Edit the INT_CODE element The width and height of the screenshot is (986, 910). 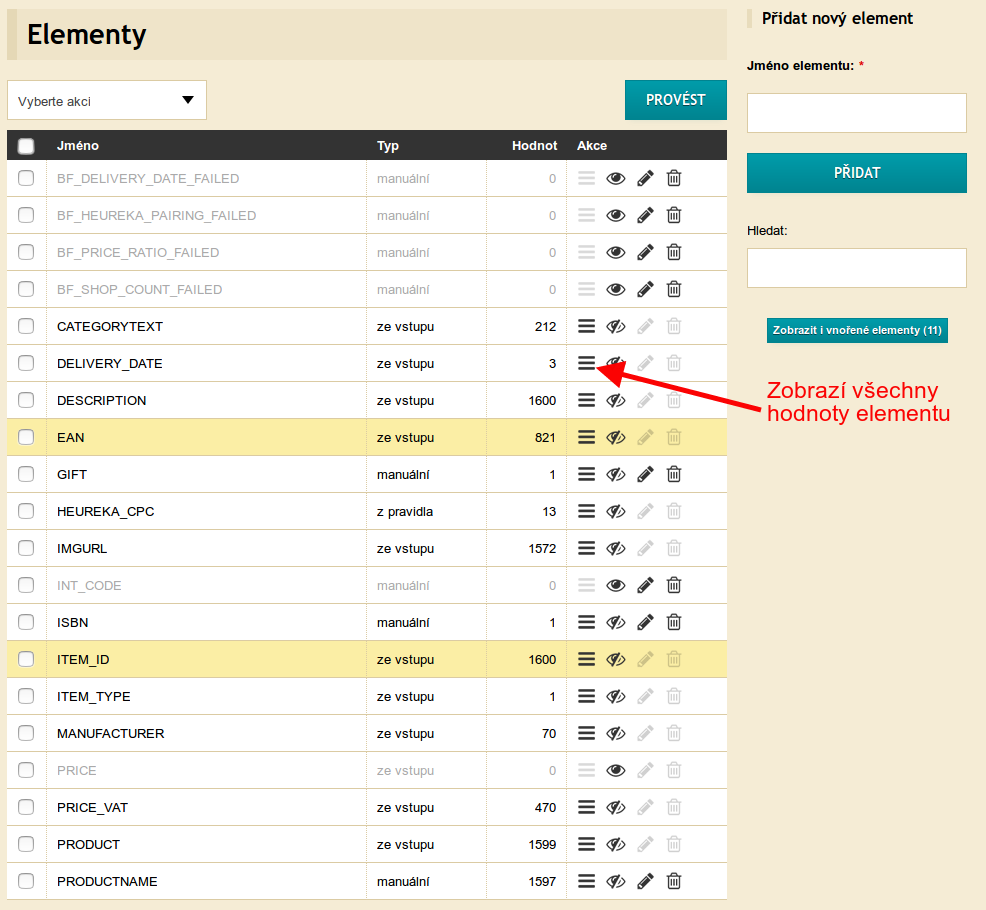[645, 585]
